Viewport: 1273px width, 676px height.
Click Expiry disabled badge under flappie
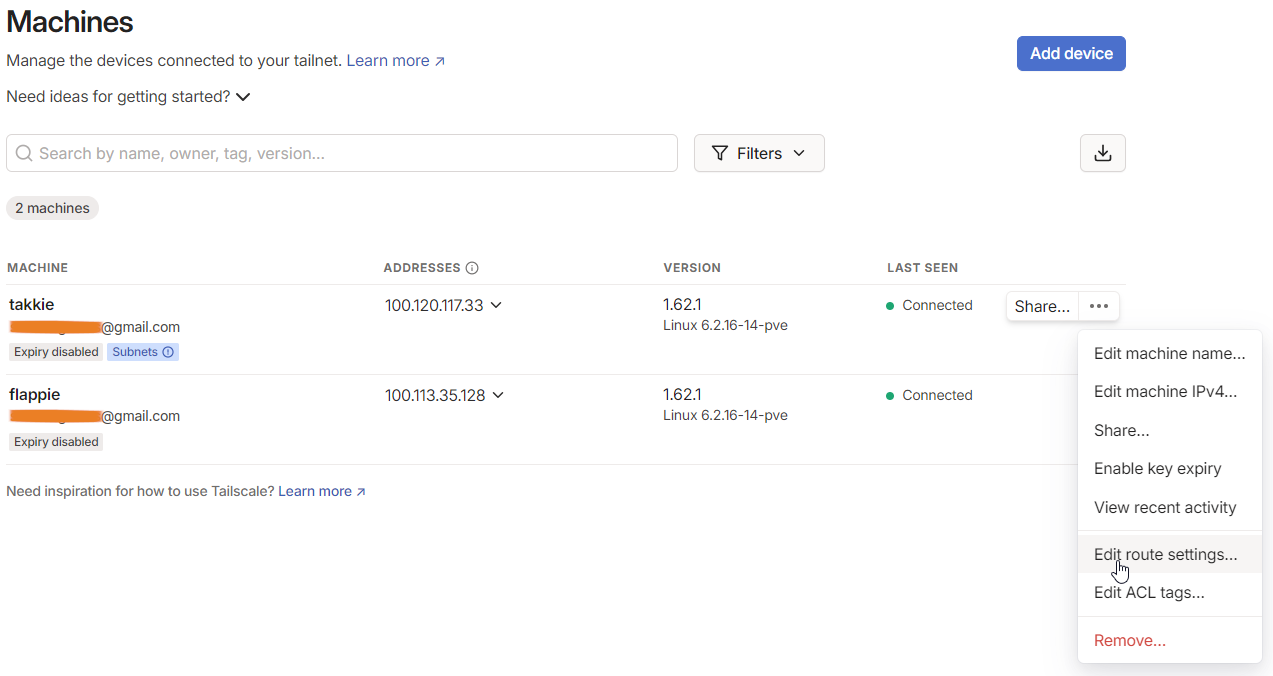coord(56,442)
